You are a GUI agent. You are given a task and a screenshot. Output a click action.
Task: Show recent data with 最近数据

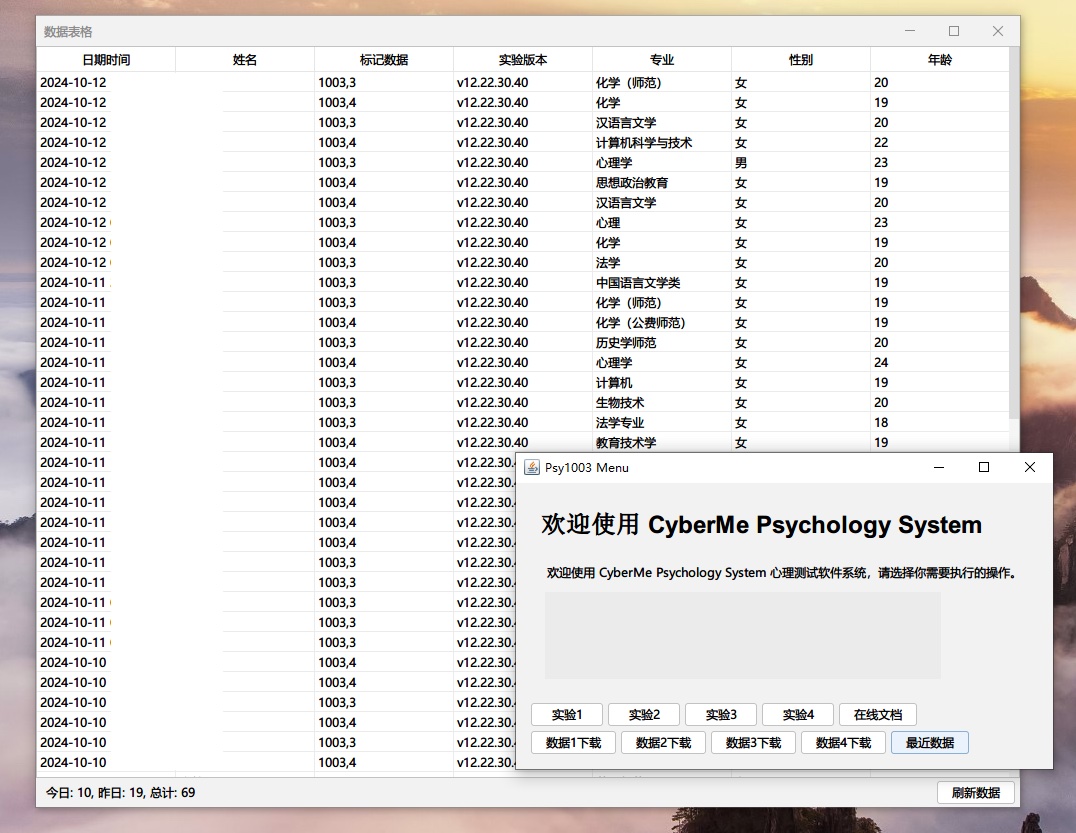click(929, 743)
